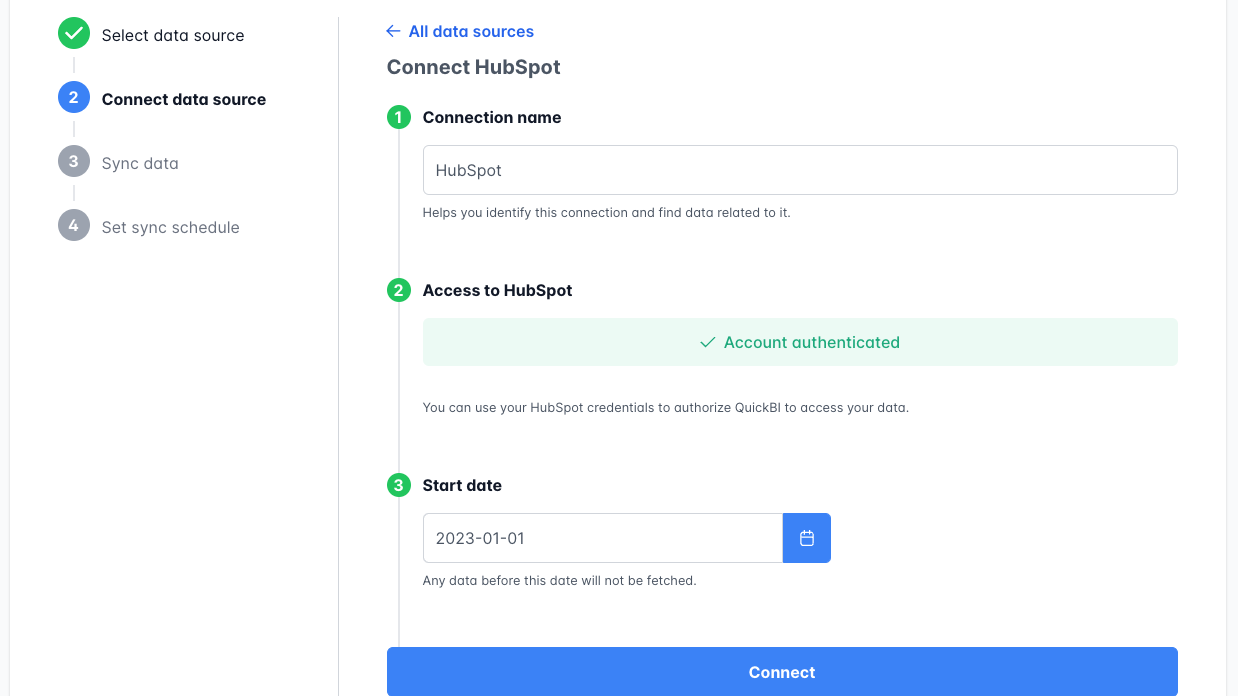Click the green checkmark on Select data source step
This screenshot has height=696, width=1238.
pyautogui.click(x=73, y=33)
